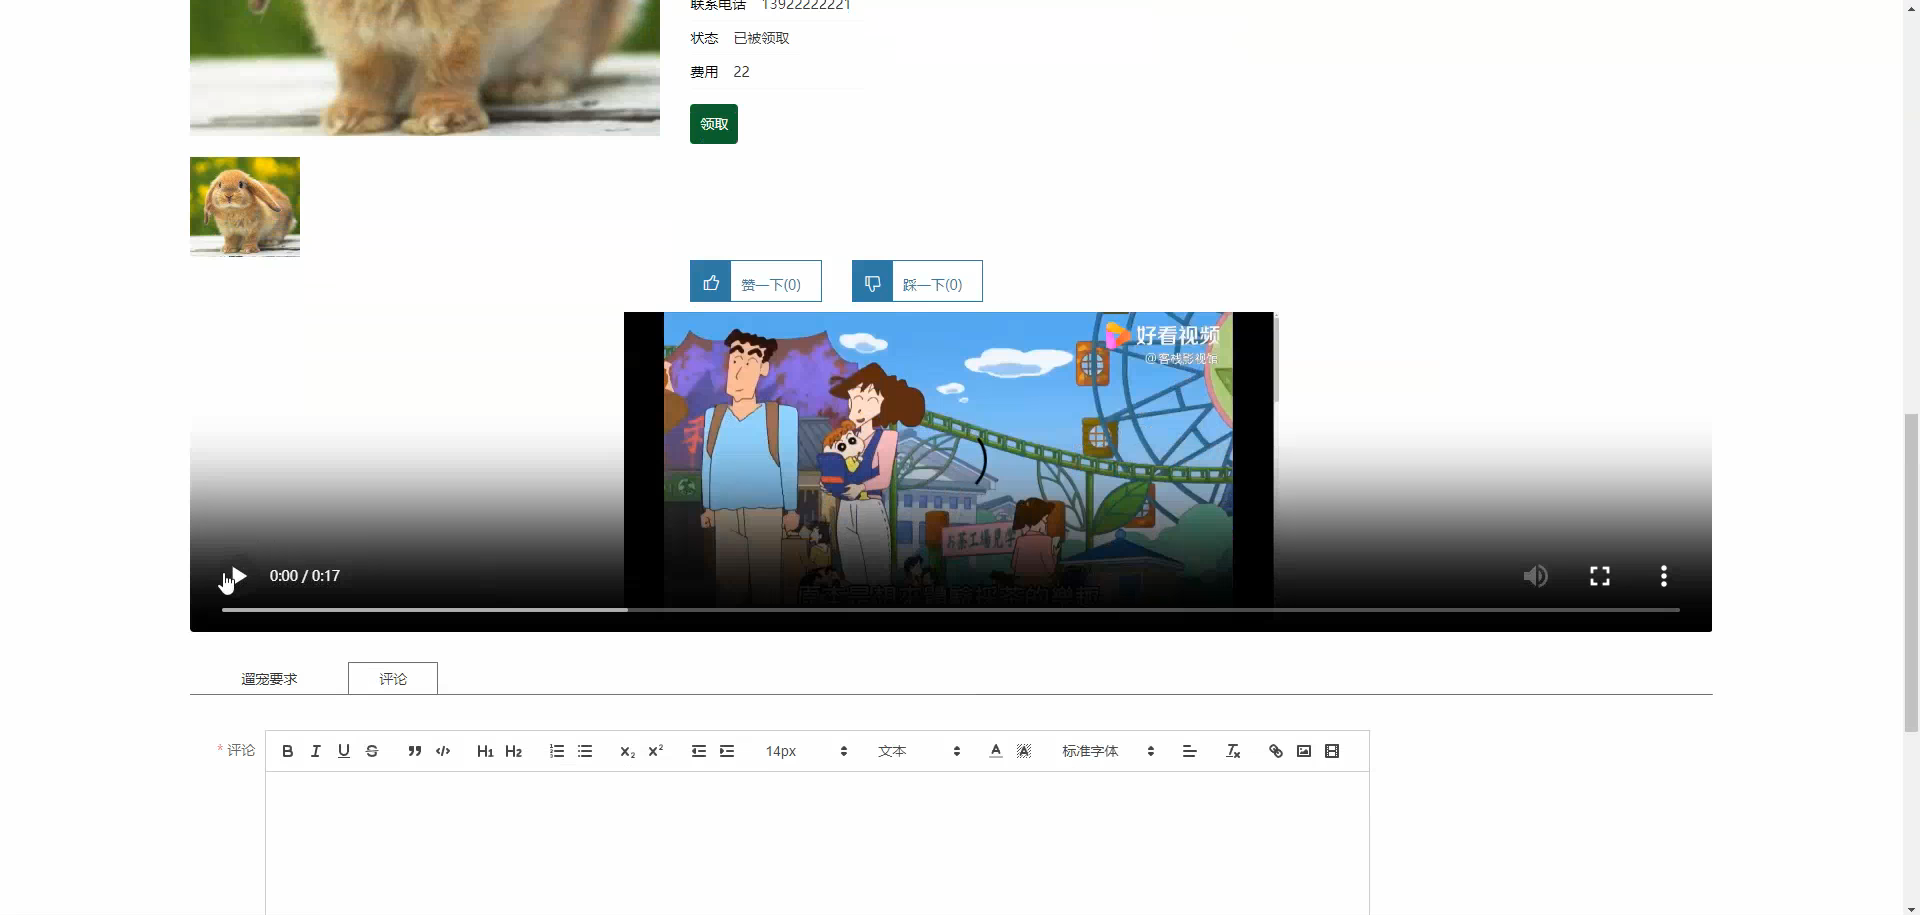Play the video

pyautogui.click(x=238, y=576)
